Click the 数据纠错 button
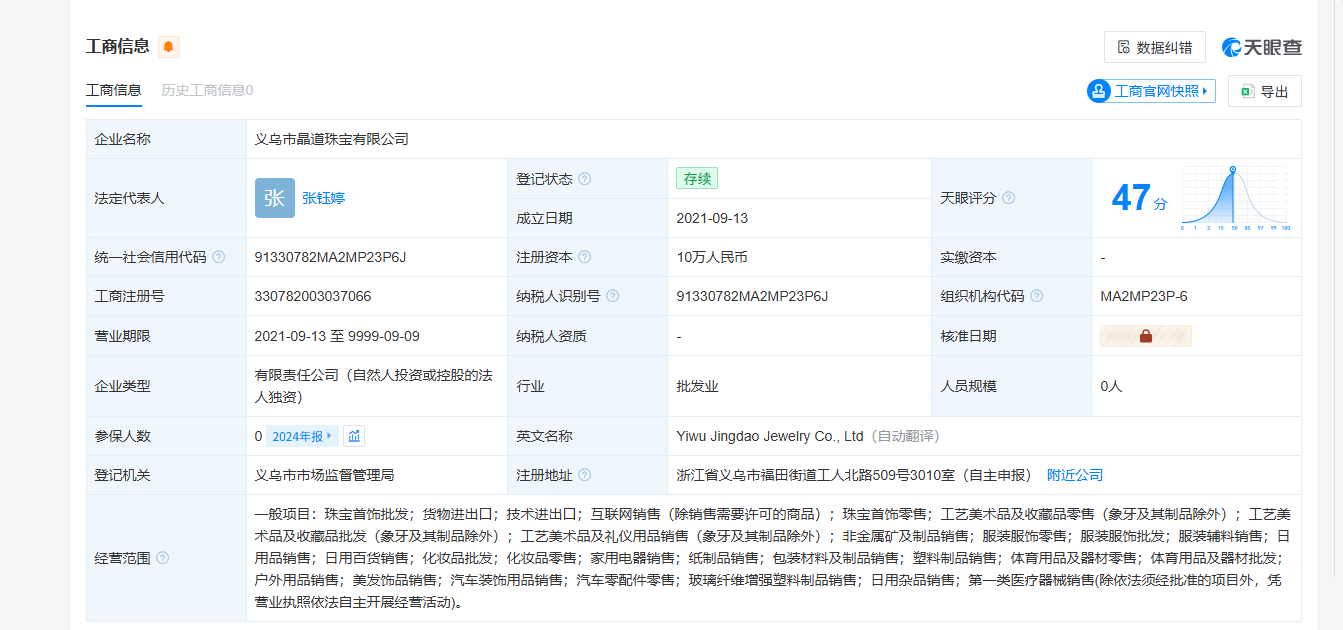The width and height of the screenshot is (1343, 630). point(1155,47)
